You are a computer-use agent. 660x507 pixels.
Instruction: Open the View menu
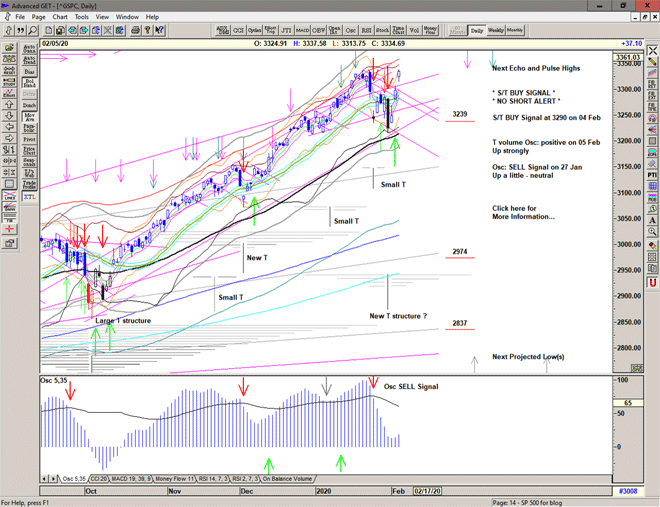[x=102, y=17]
